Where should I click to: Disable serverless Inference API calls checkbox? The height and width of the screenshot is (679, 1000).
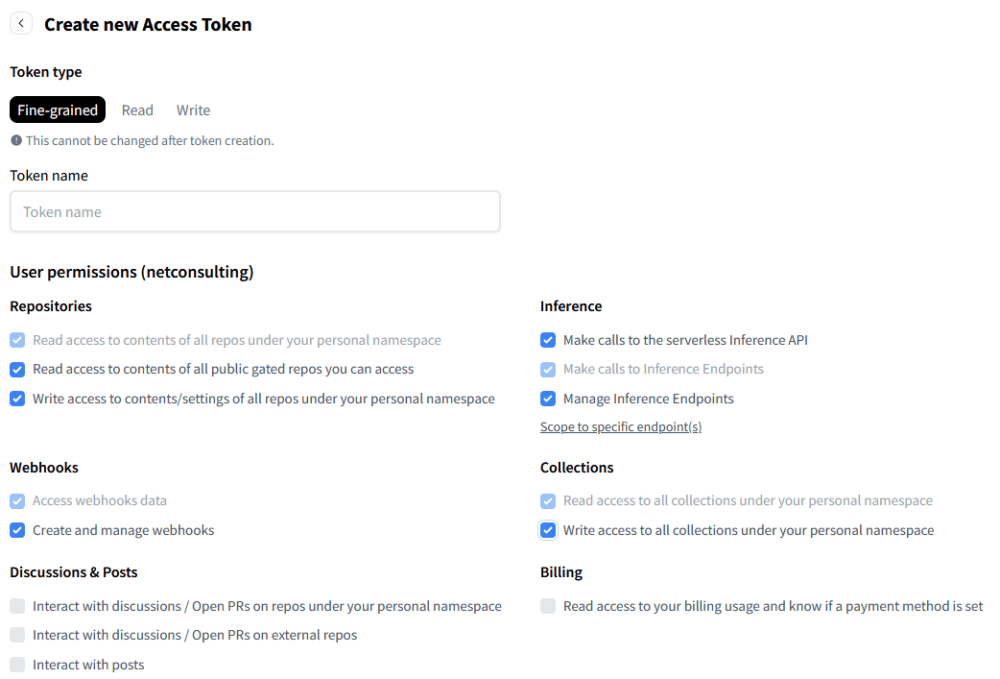click(x=548, y=340)
